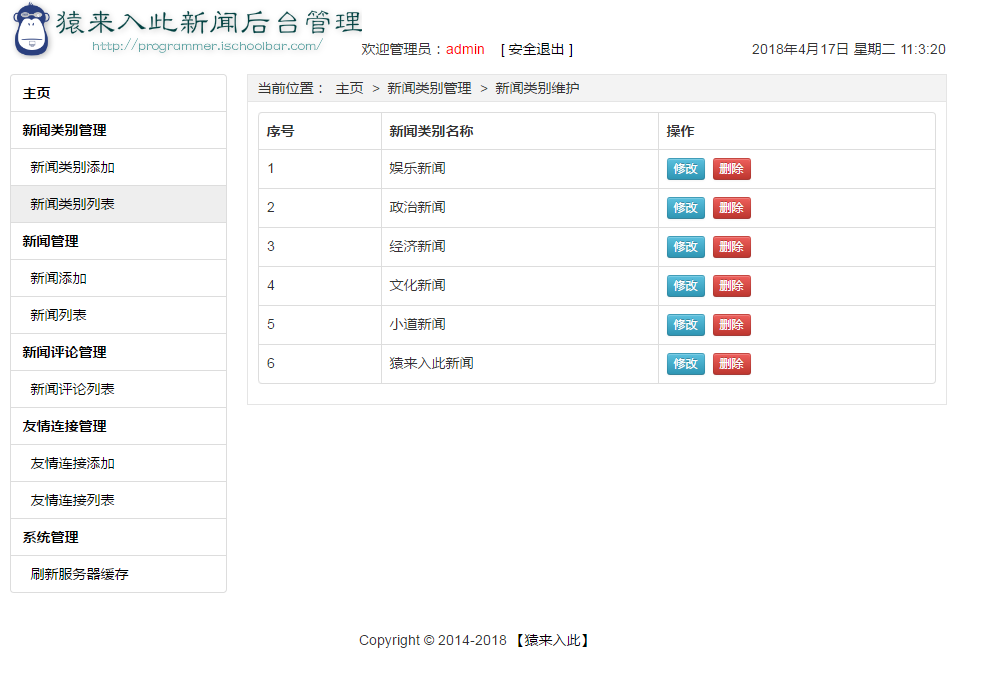This screenshot has width=1008, height=677.
Task: Click the 猿来入此新闻后台管理 title
Action: pos(209,23)
